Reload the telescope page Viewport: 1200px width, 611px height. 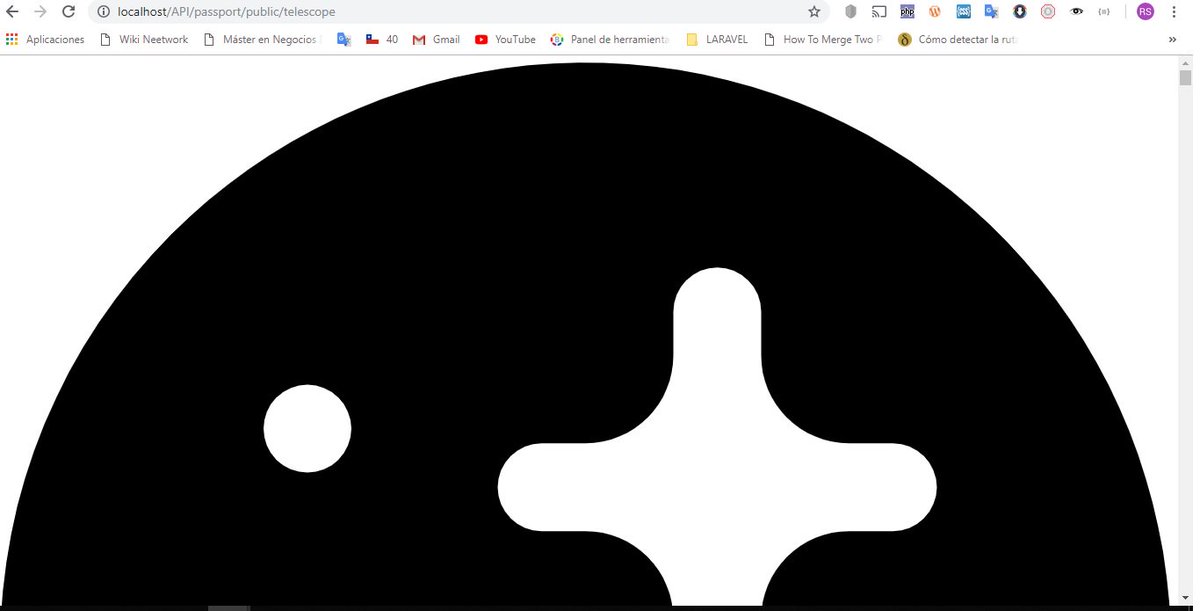[68, 12]
